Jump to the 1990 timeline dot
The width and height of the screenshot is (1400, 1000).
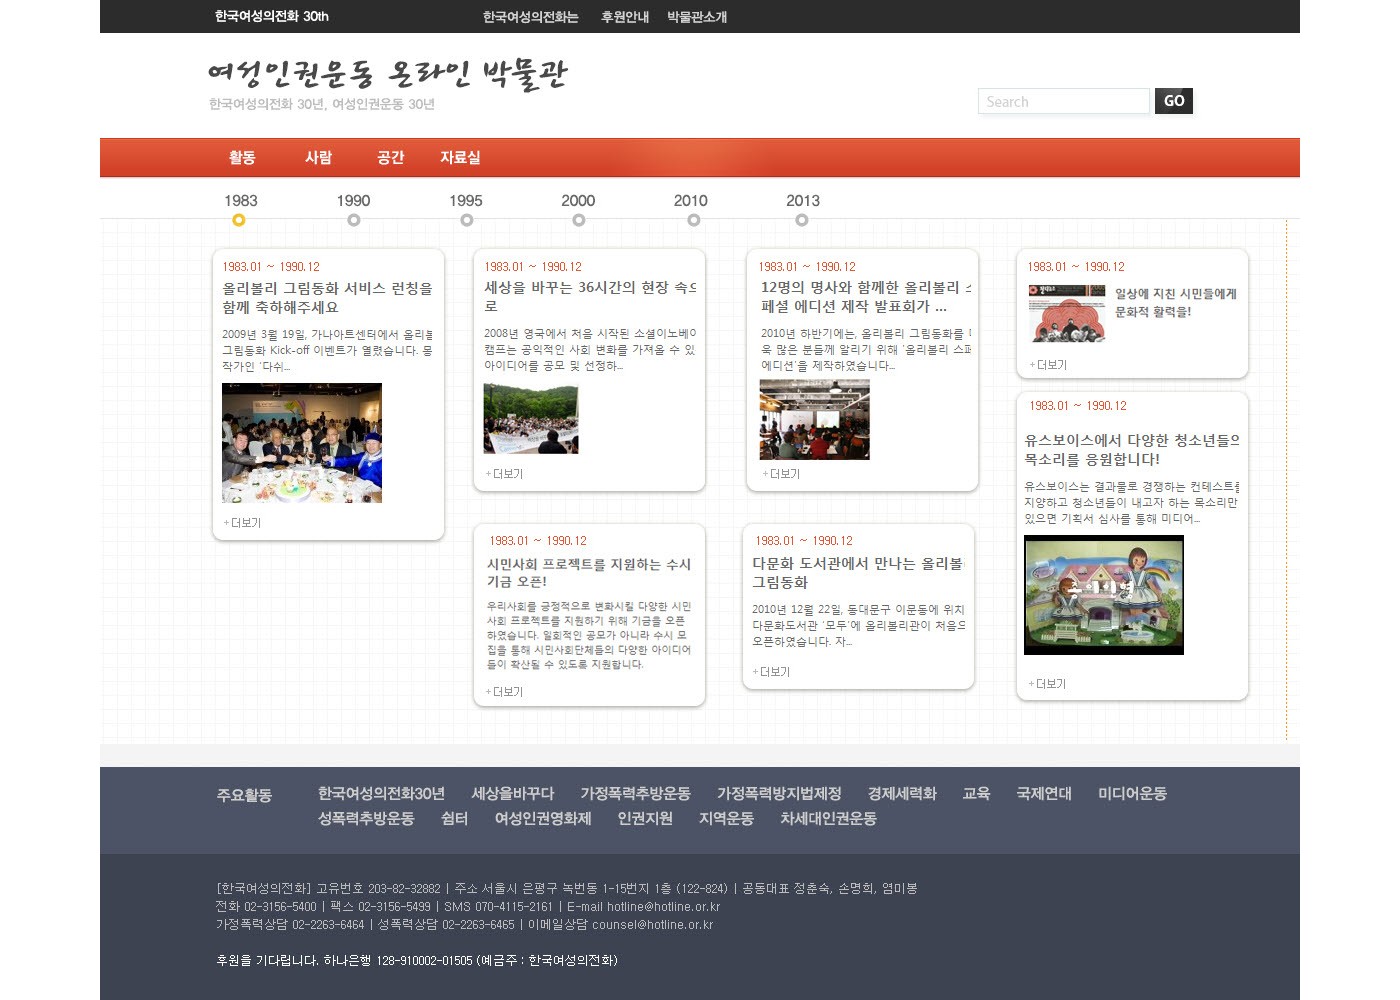click(353, 220)
